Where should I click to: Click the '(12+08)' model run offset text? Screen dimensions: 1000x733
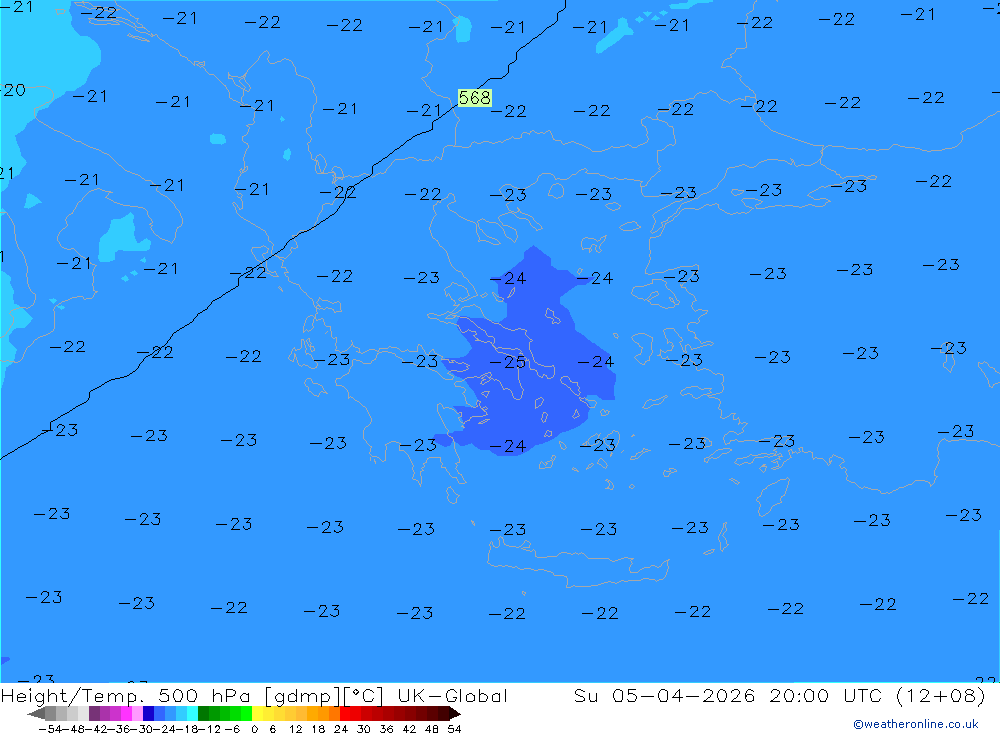click(x=941, y=695)
